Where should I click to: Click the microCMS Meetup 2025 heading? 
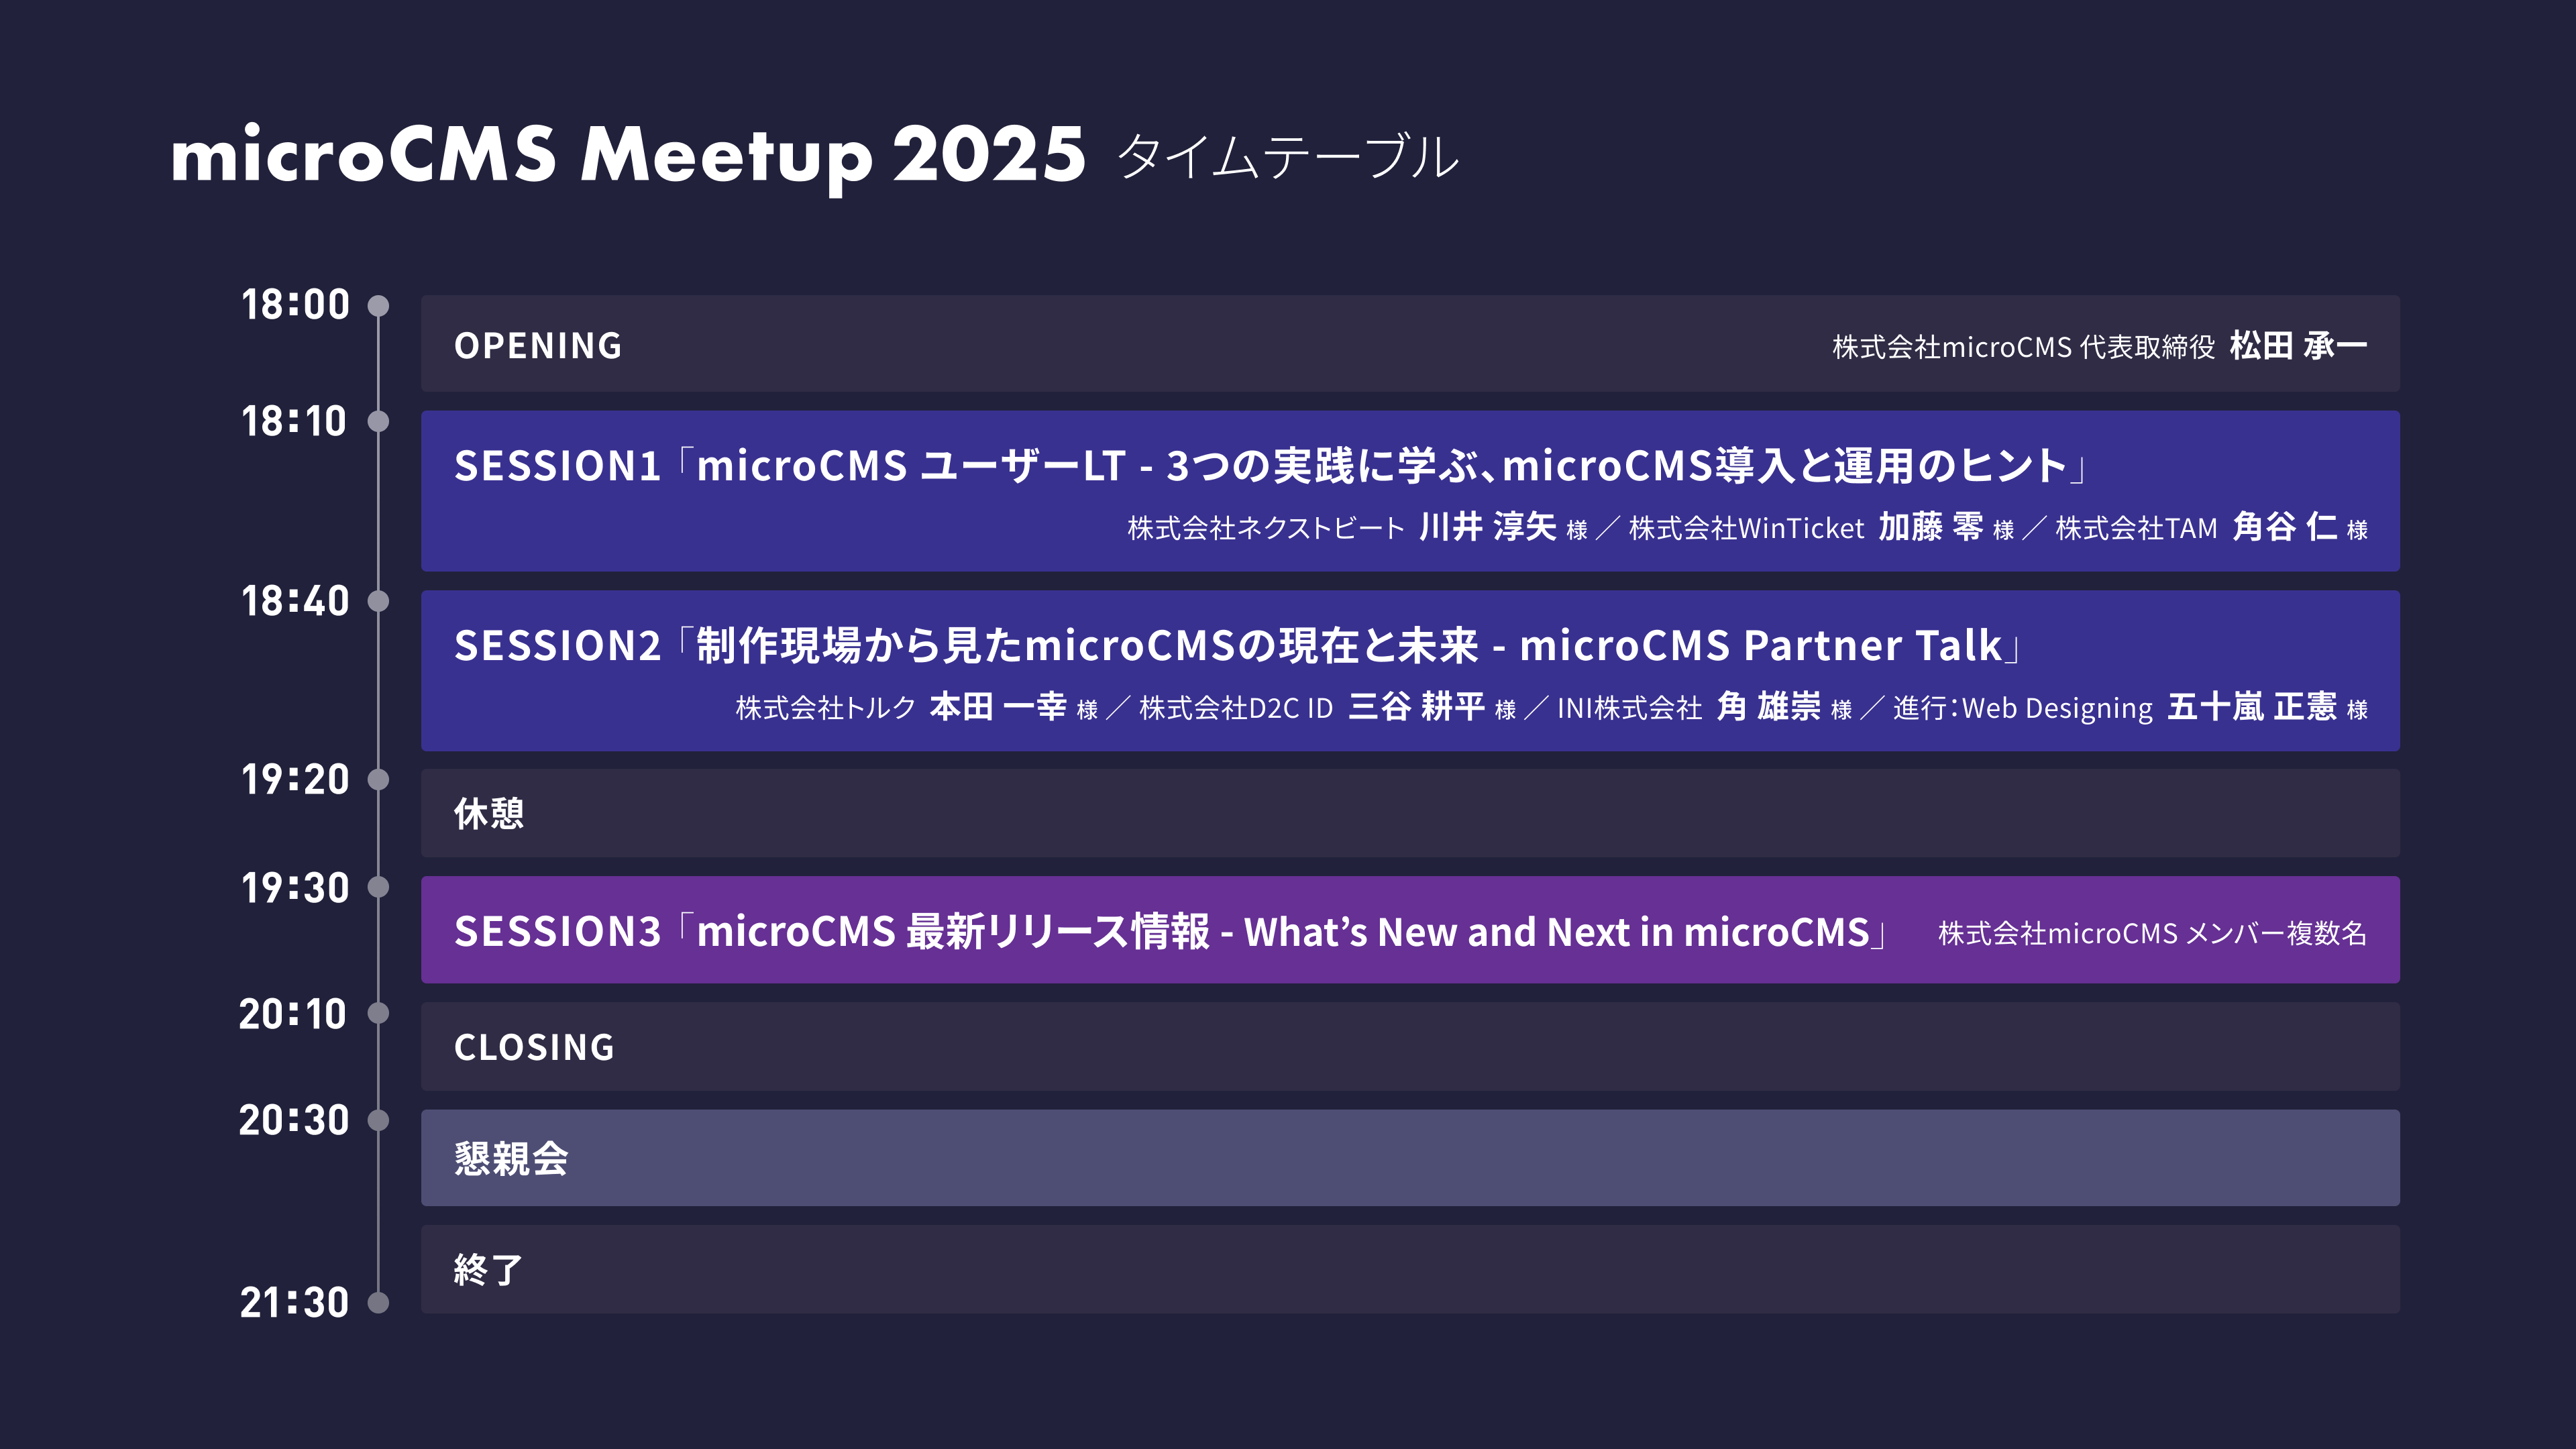click(628, 156)
